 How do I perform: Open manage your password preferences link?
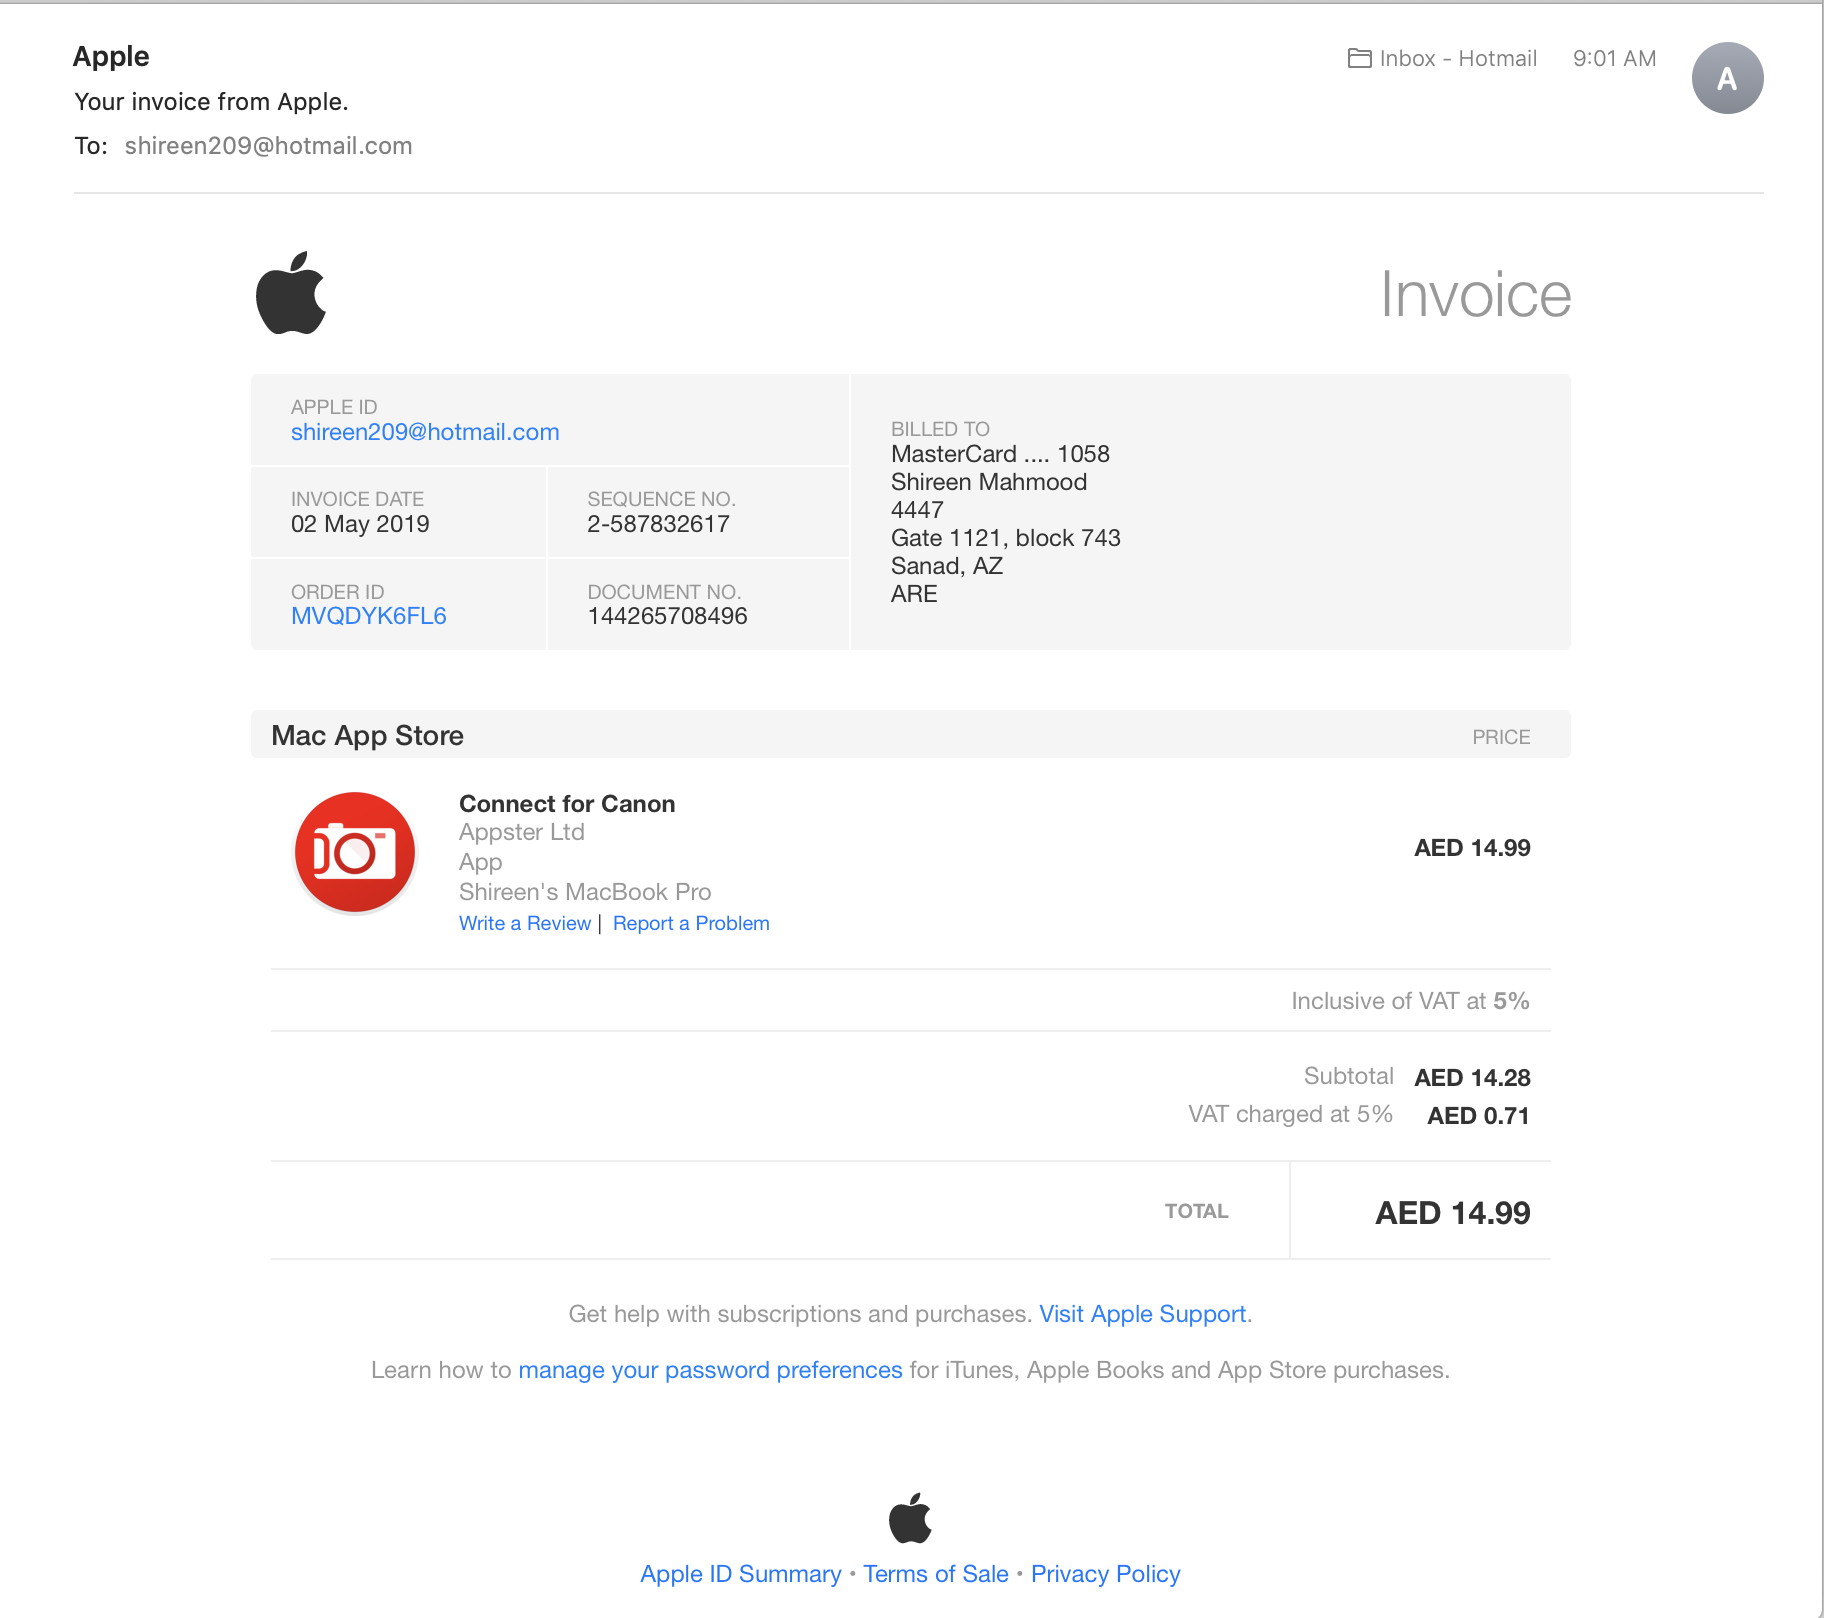(x=710, y=1370)
